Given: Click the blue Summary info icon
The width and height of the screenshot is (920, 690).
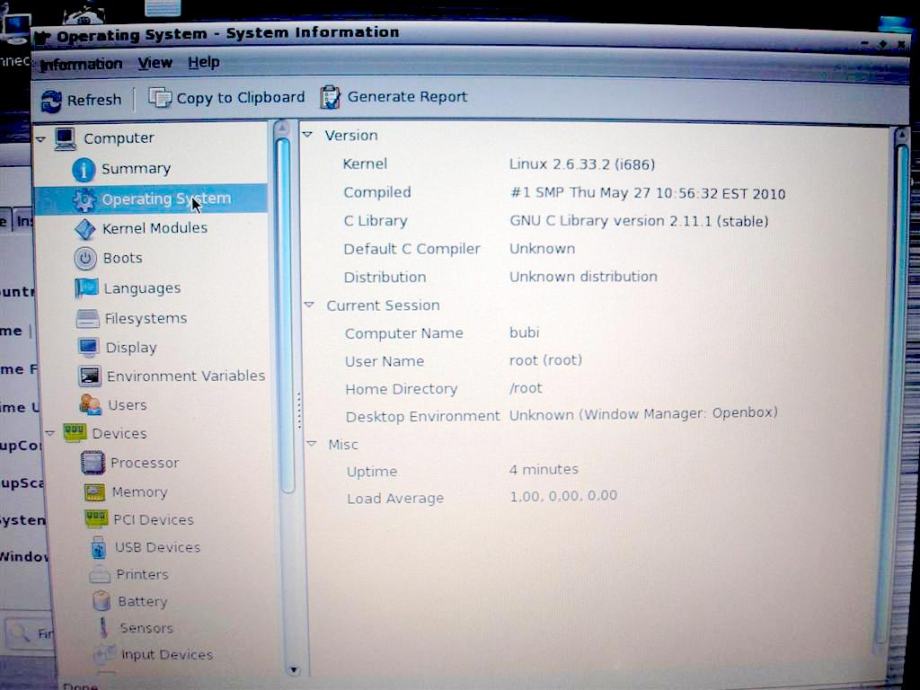Looking at the screenshot, I should click(x=84, y=170).
